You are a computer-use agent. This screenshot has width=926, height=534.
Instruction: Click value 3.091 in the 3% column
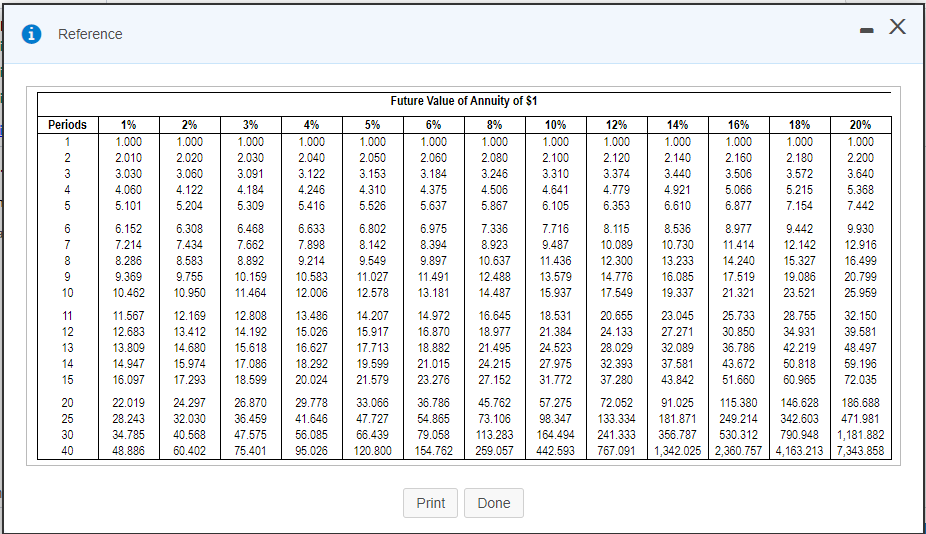point(250,174)
